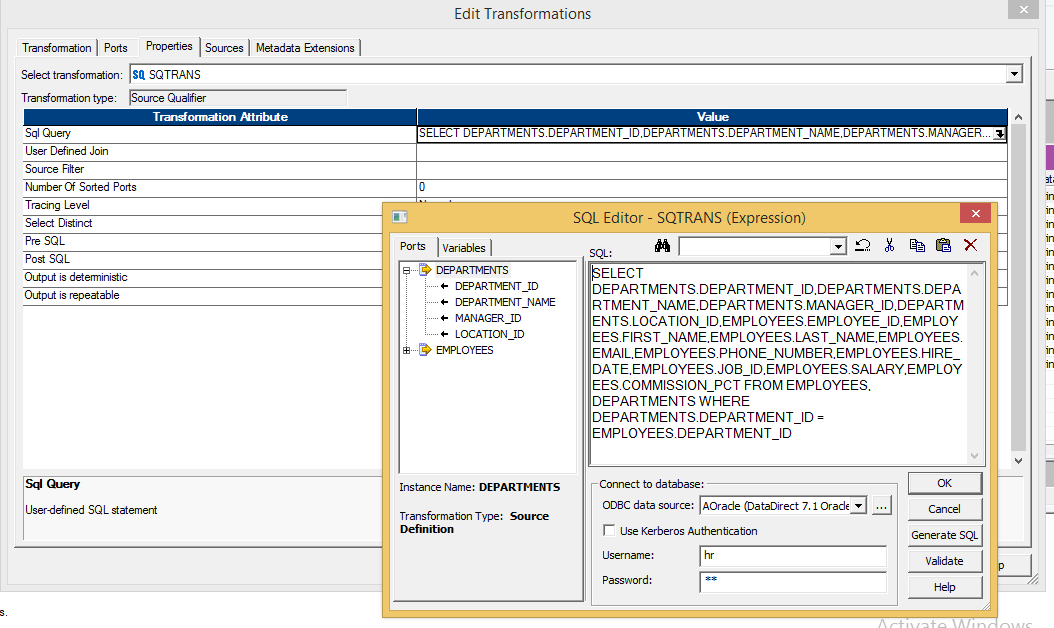
Task: Open the Select transformation dropdown
Action: click(x=1013, y=73)
